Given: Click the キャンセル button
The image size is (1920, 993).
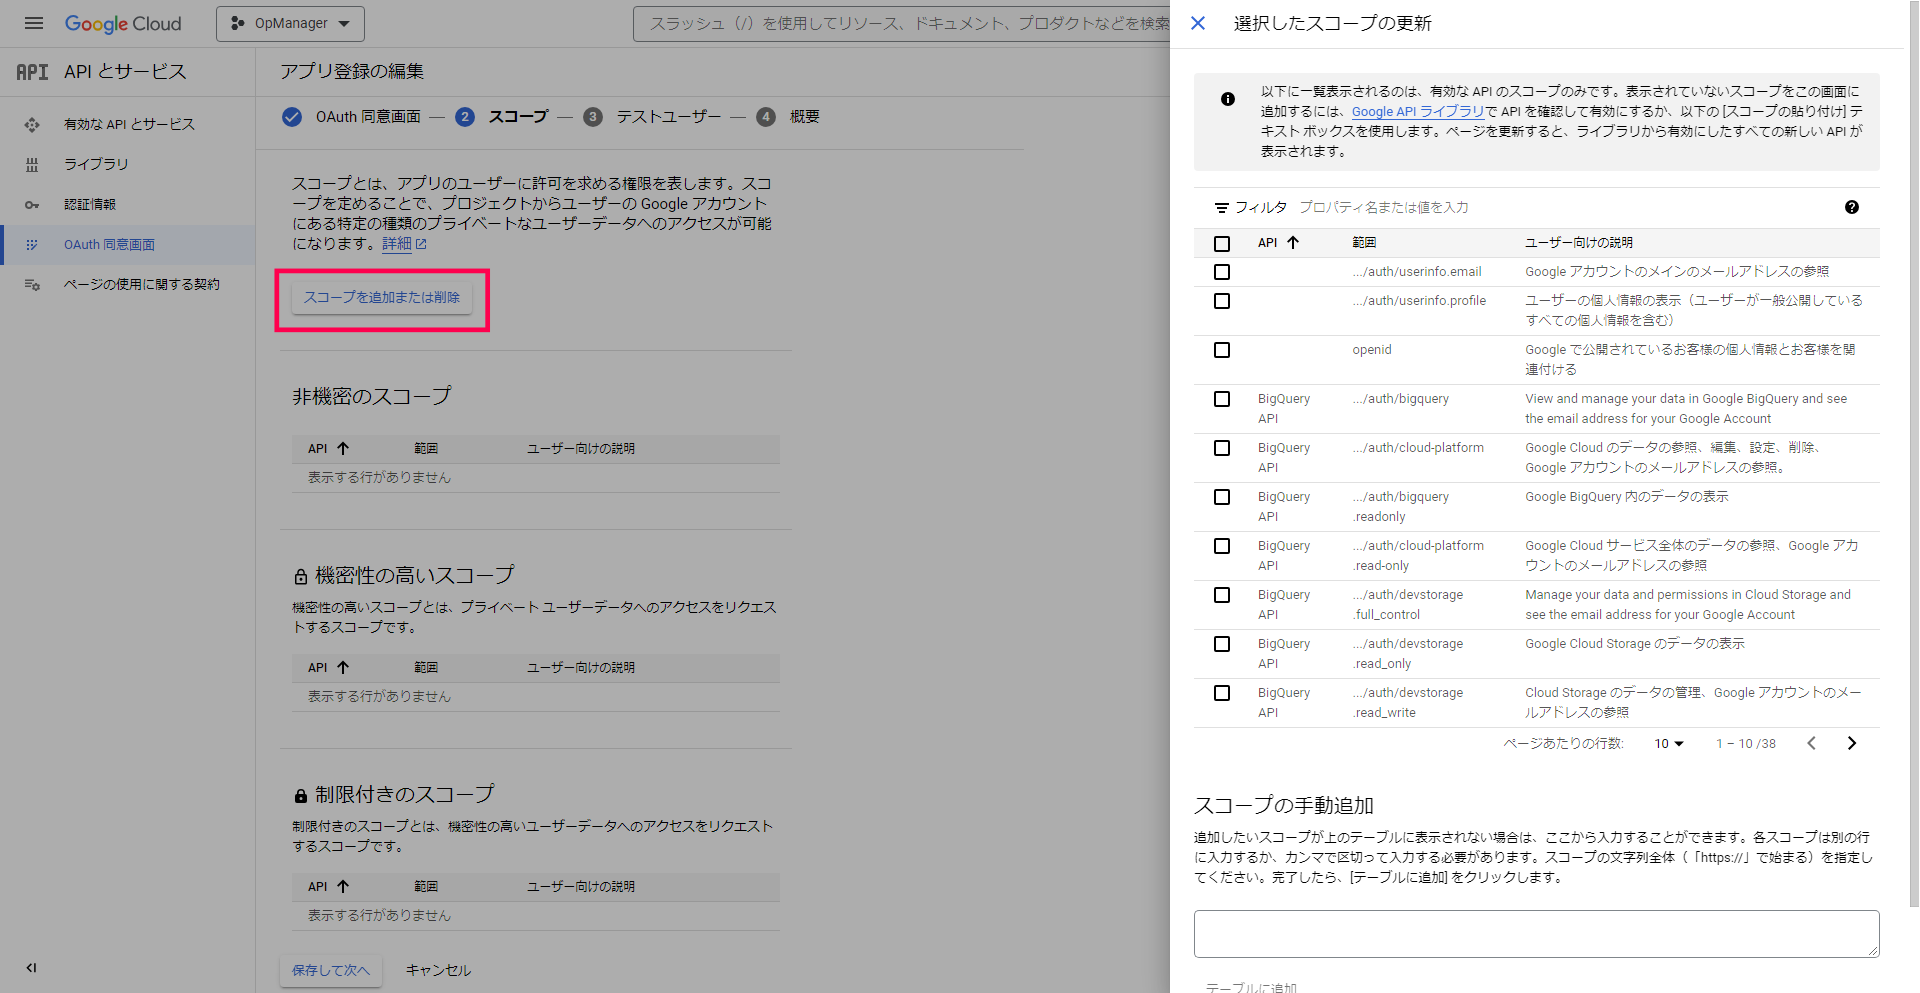Looking at the screenshot, I should point(438,970).
